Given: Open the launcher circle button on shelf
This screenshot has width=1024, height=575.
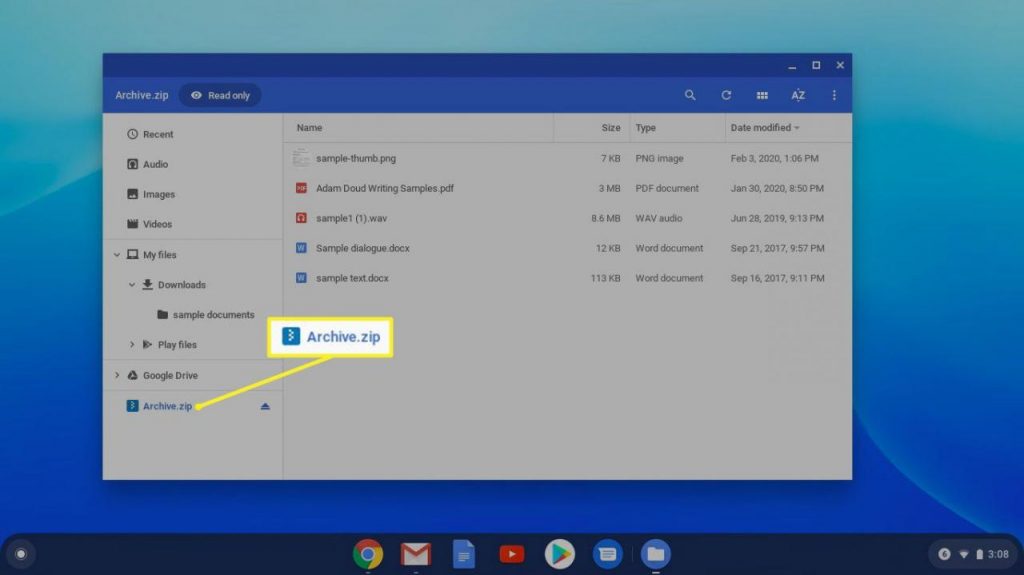Looking at the screenshot, I should coord(21,554).
